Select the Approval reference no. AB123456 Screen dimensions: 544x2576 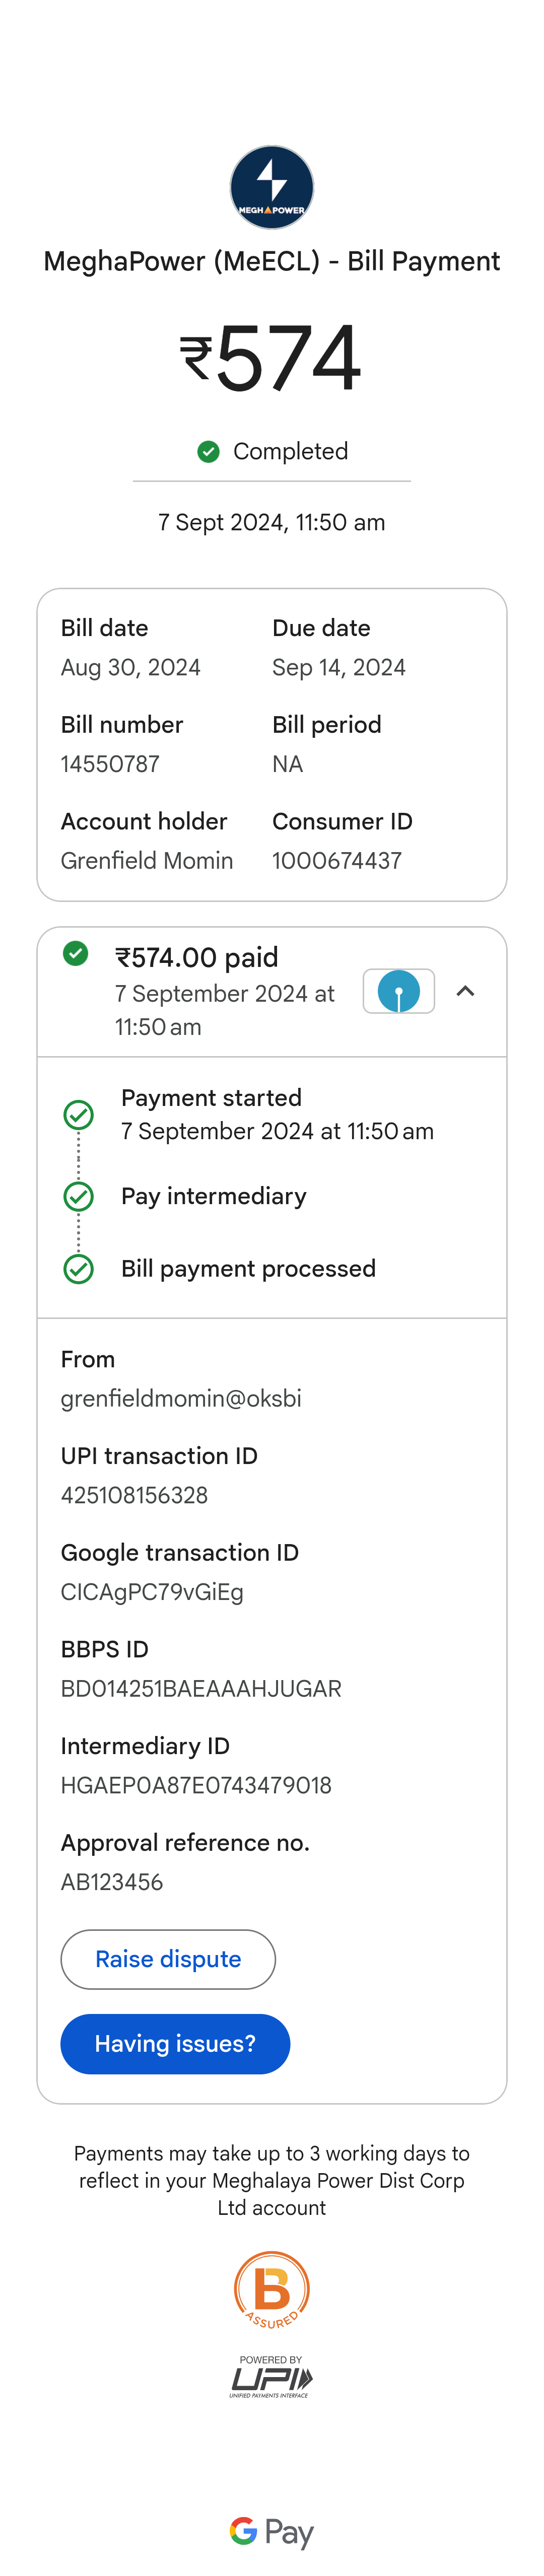[112, 1882]
